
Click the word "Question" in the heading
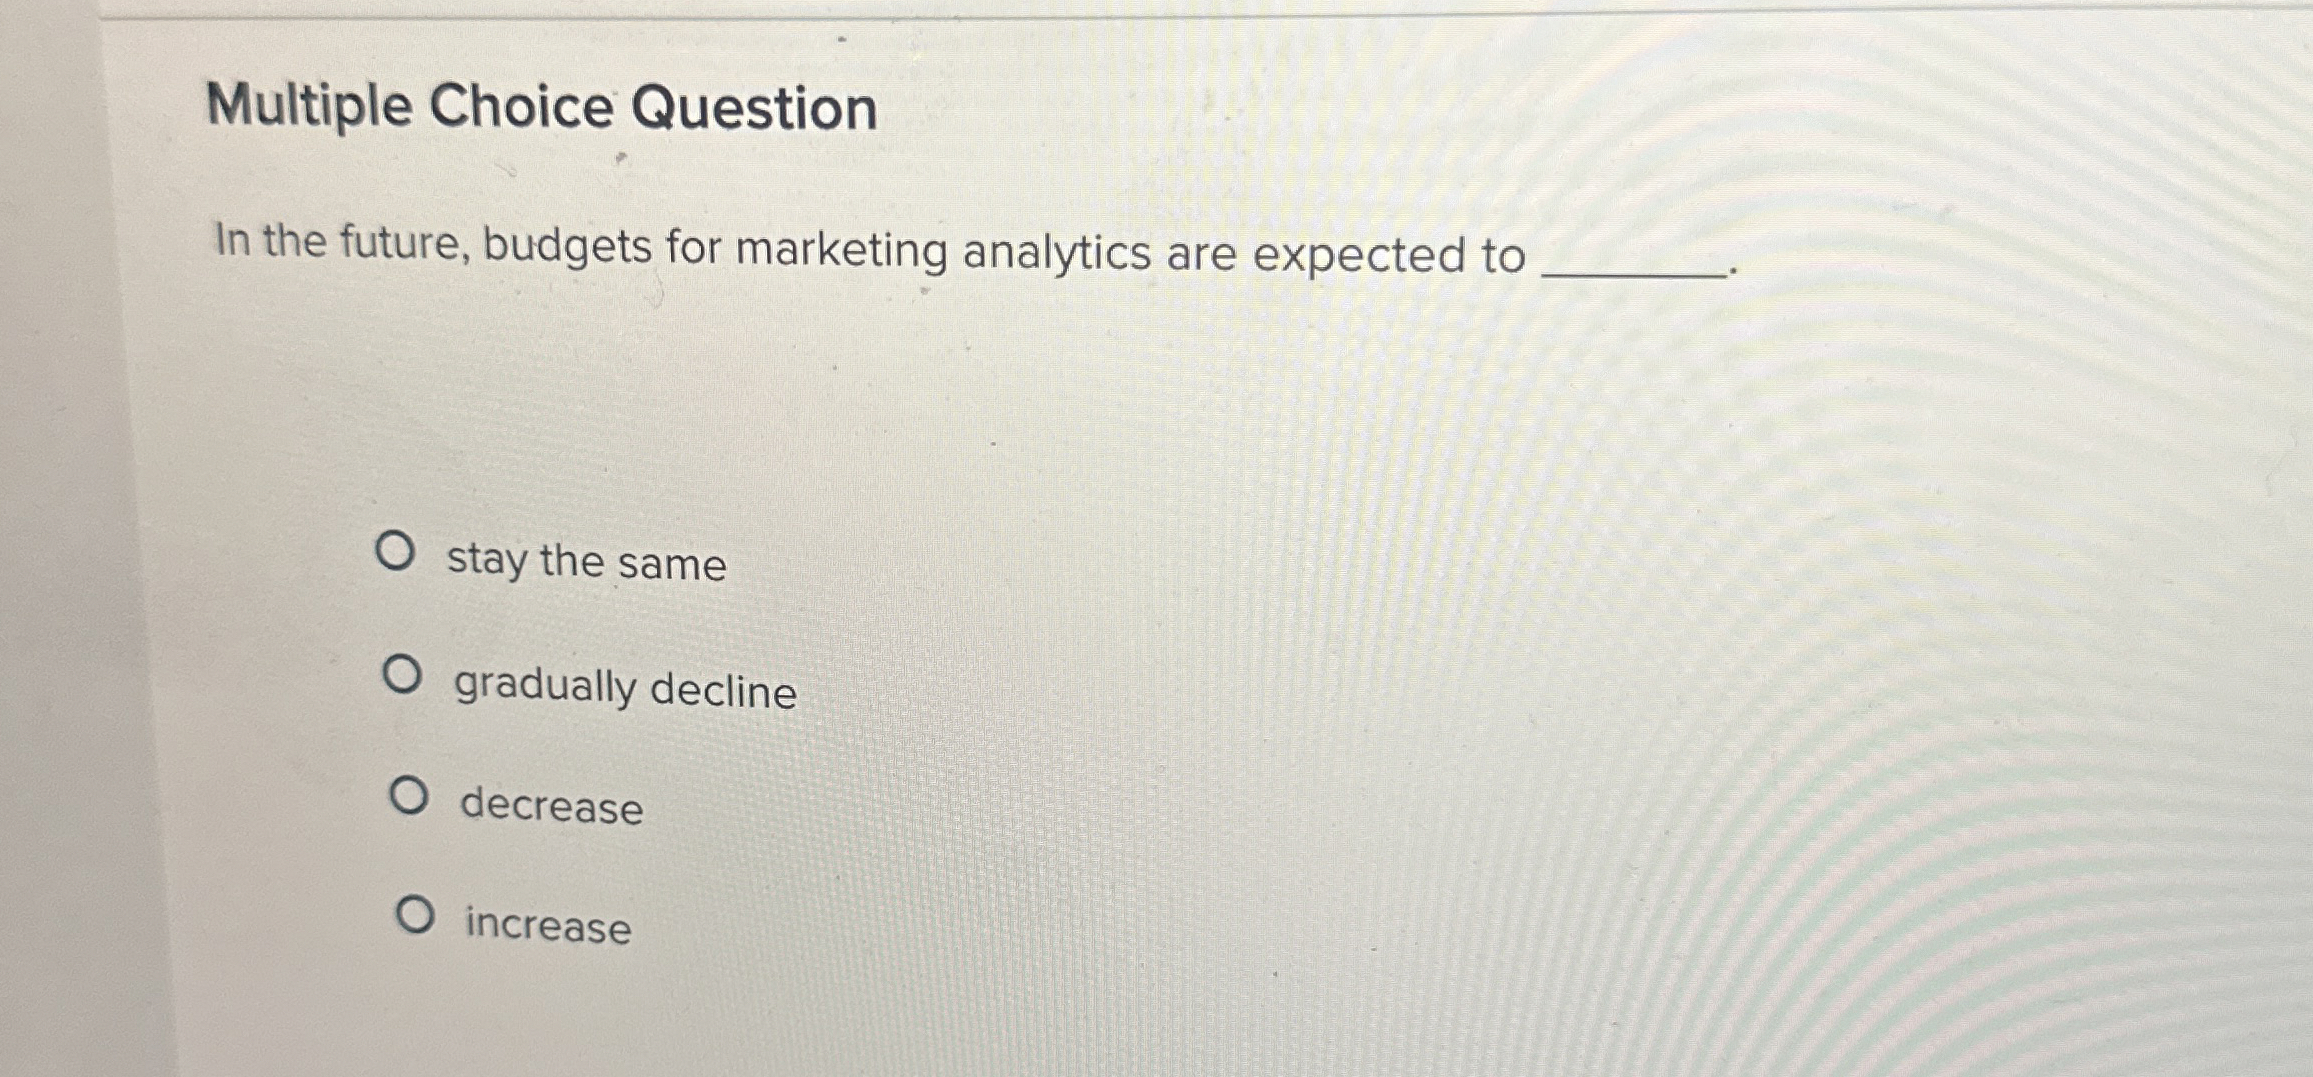click(x=754, y=108)
